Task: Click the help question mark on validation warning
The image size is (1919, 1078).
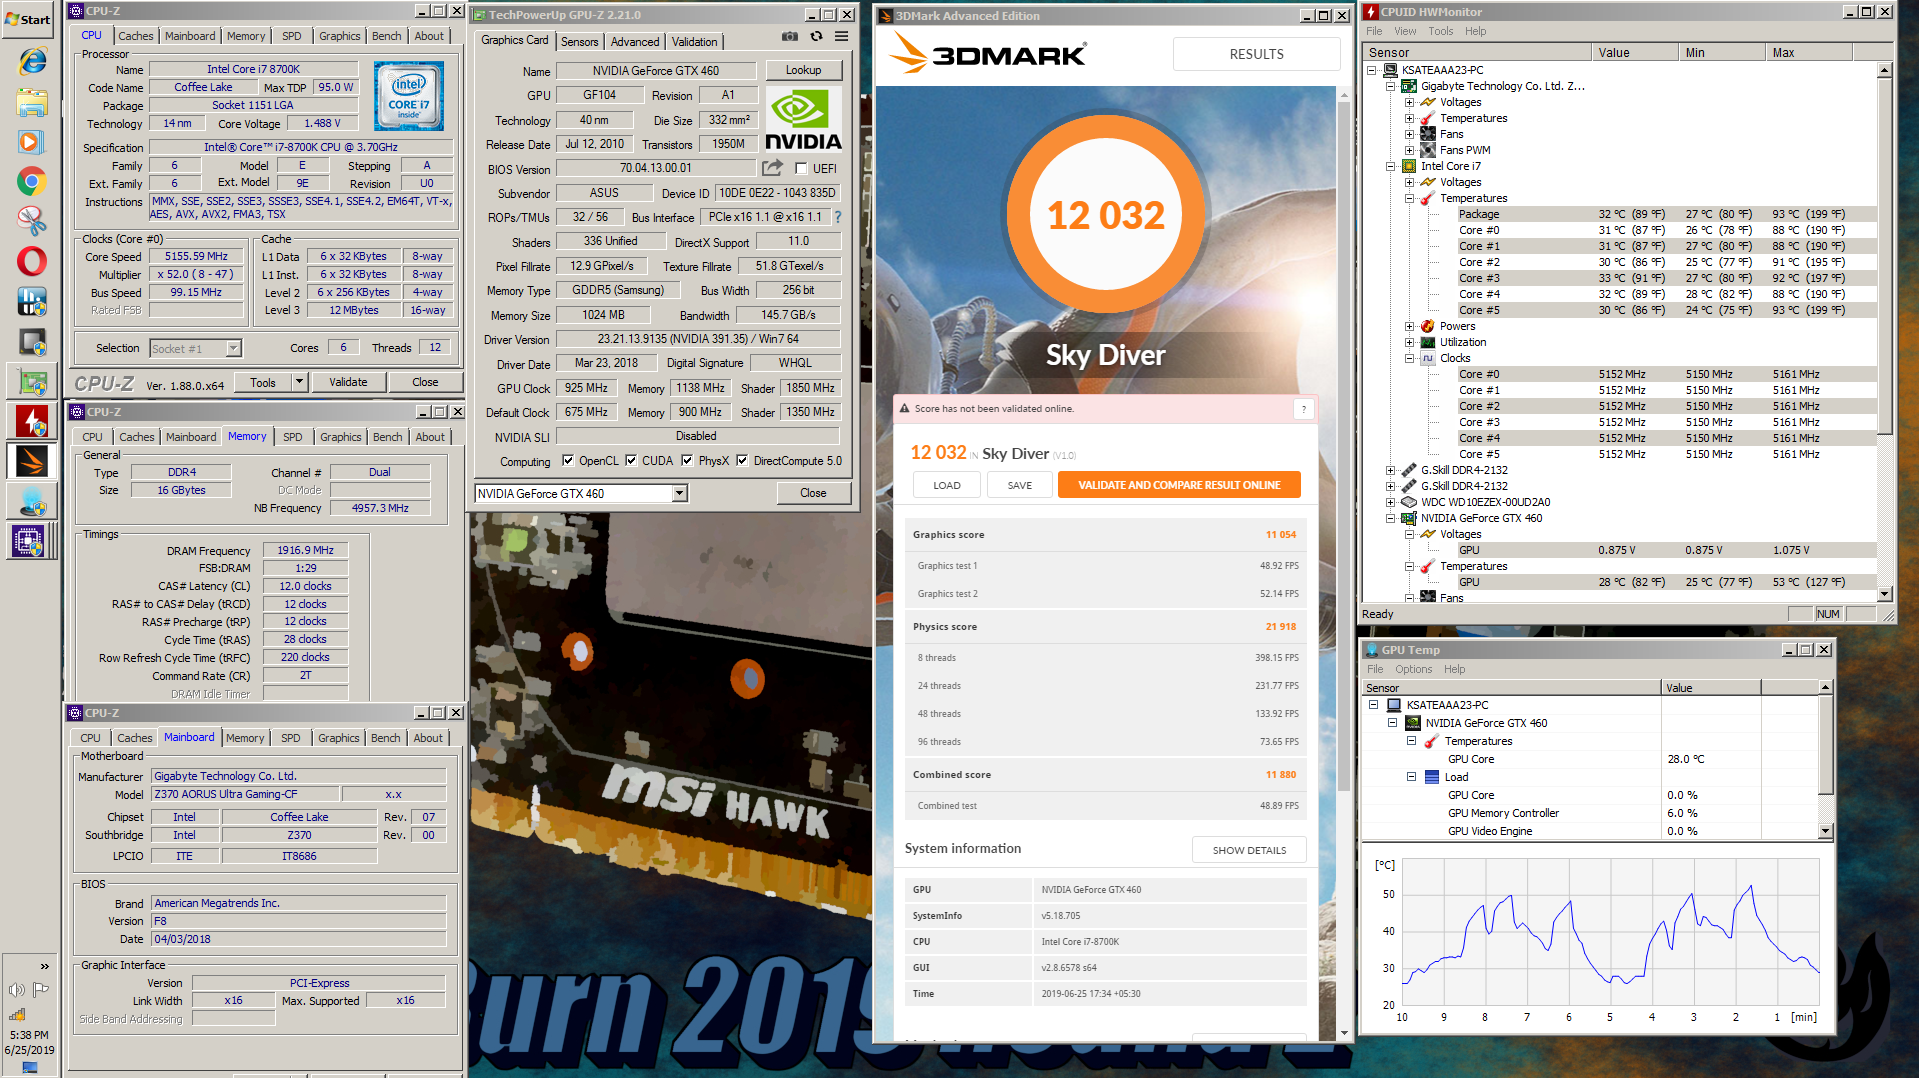Action: [x=1303, y=408]
